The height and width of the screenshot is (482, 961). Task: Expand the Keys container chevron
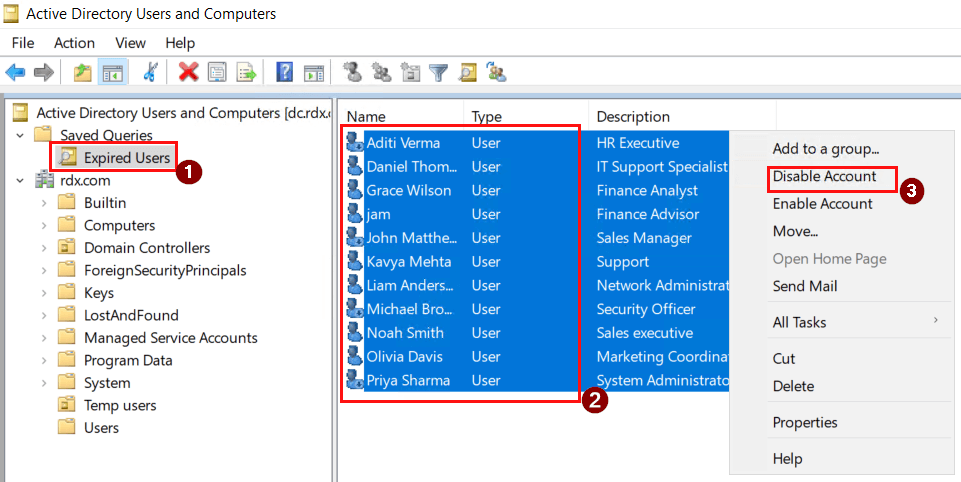click(44, 293)
